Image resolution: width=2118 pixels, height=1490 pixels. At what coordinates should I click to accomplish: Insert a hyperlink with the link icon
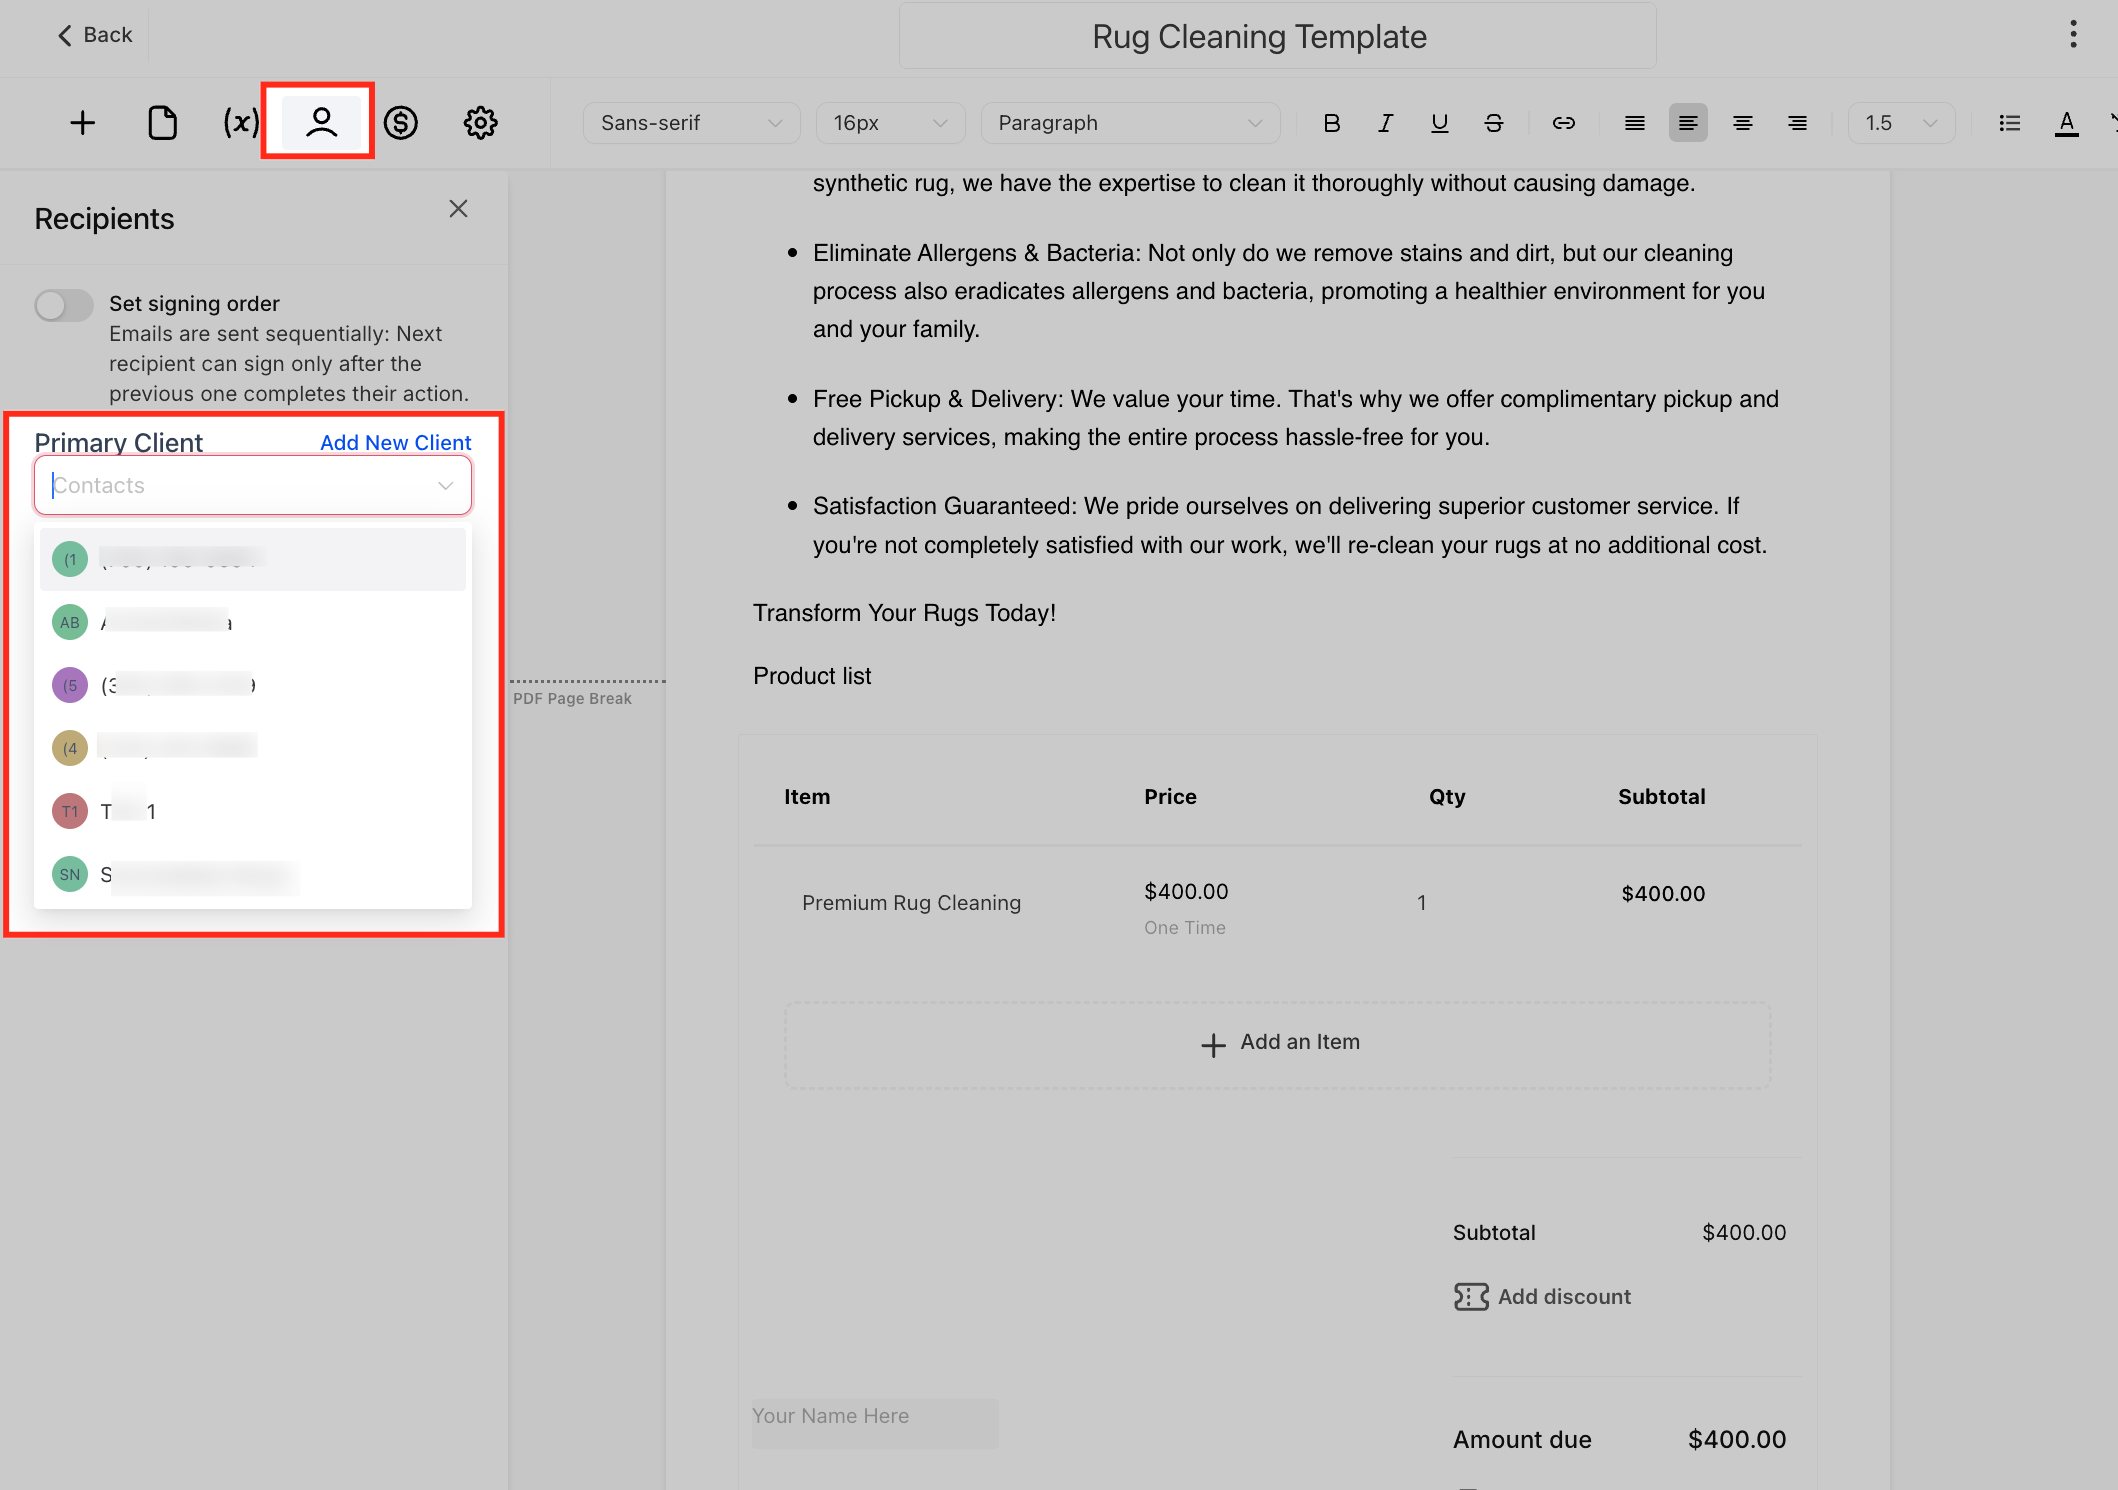click(1563, 123)
